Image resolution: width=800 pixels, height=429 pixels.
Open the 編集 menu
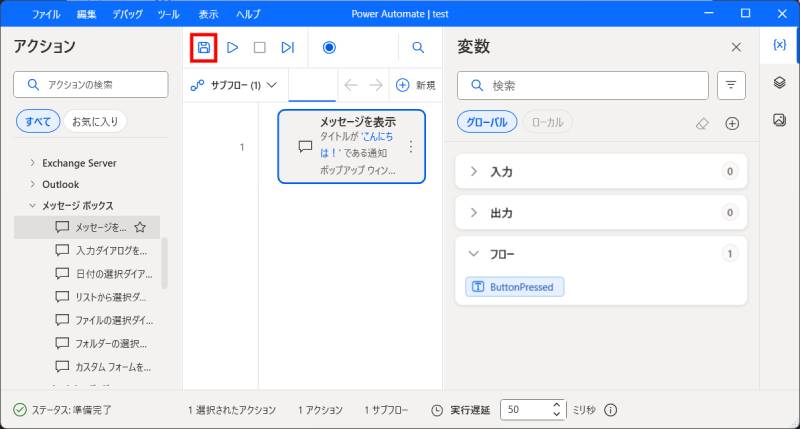(x=86, y=14)
